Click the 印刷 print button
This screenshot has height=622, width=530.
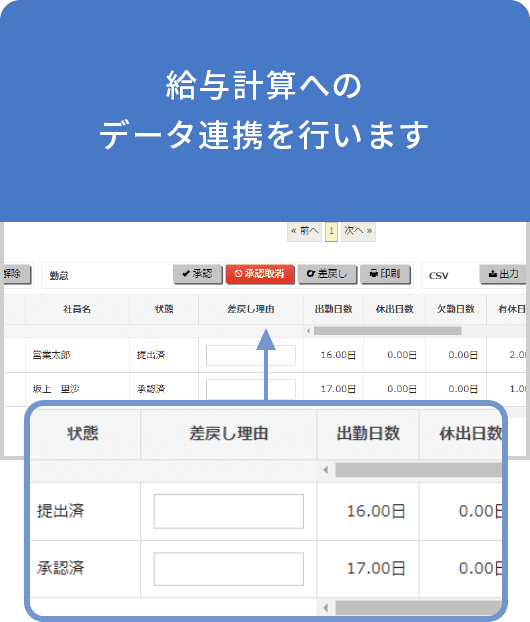coord(385,274)
